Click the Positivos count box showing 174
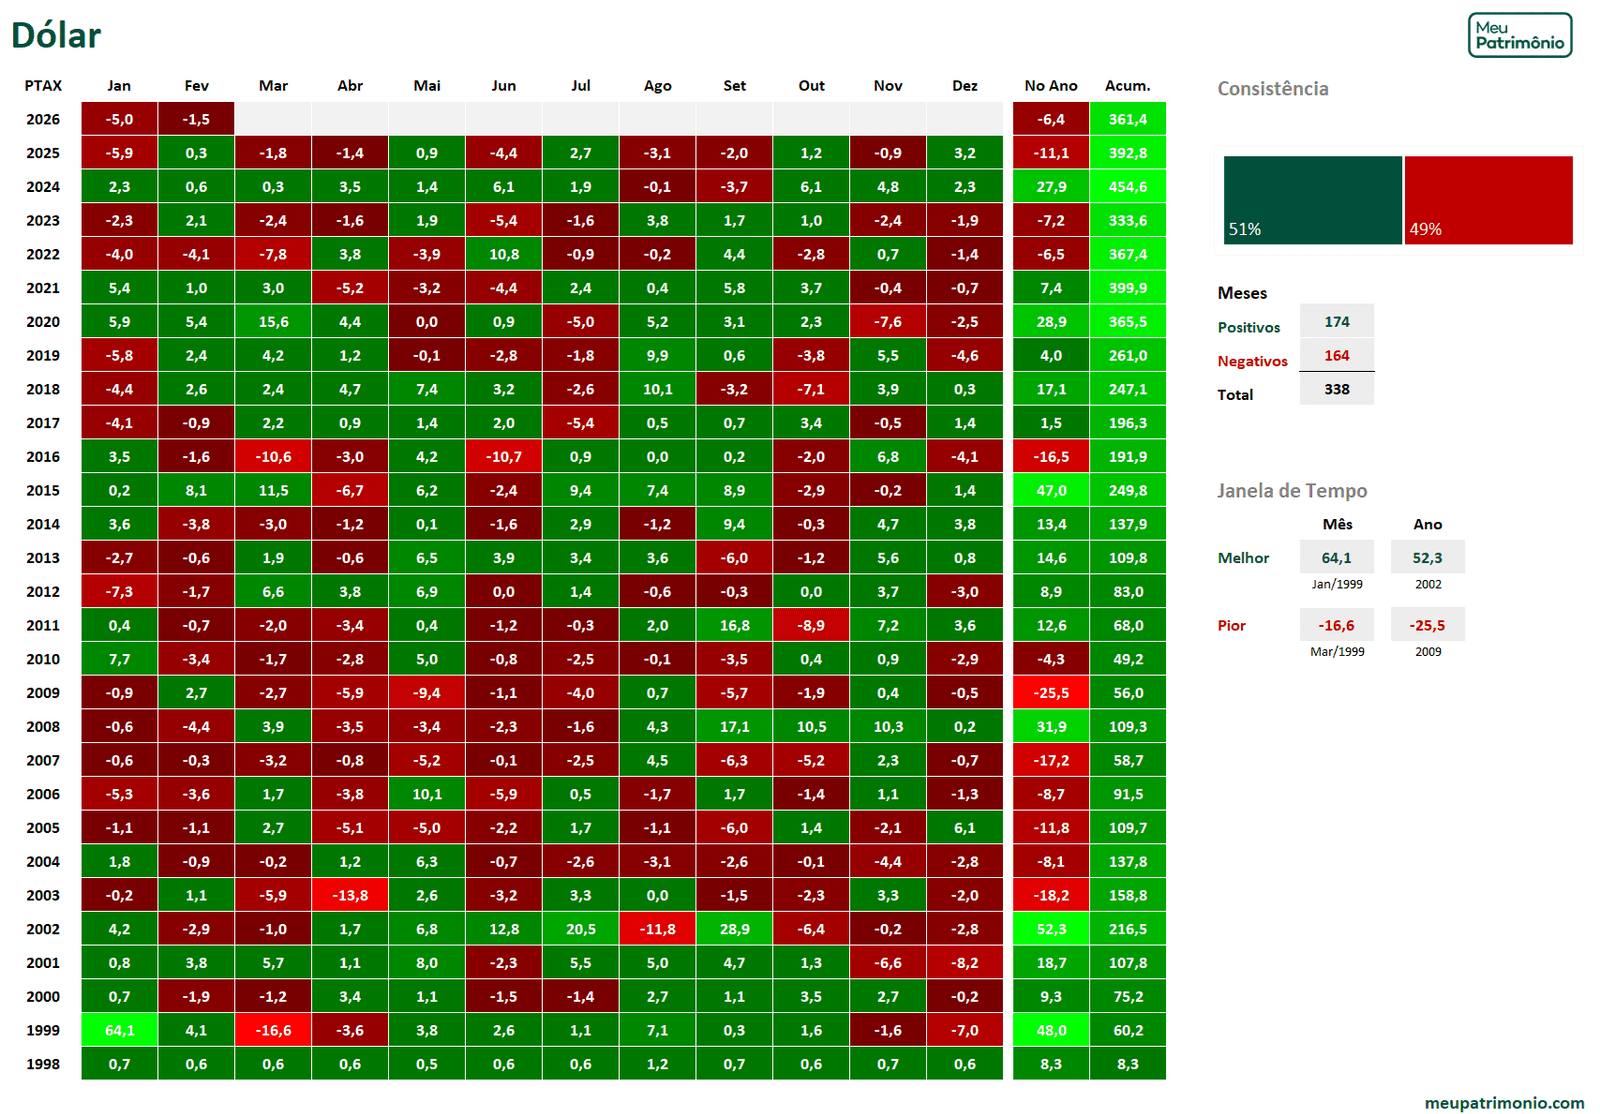The image size is (1600, 1114). [1336, 322]
